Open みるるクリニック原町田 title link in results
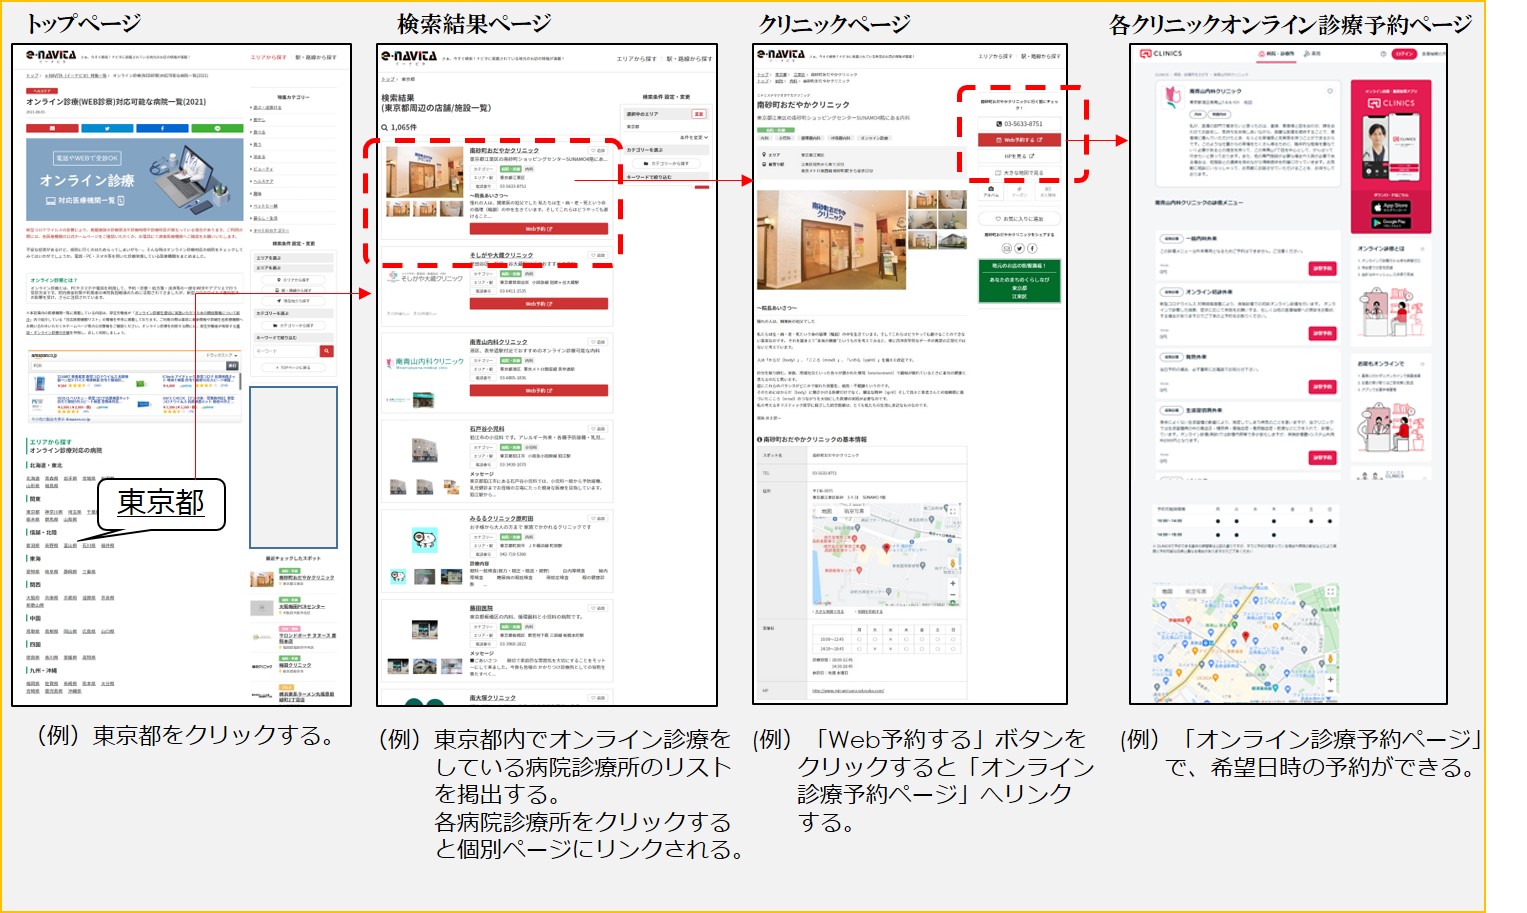Screen dimensions: 1527x913 click(x=501, y=519)
